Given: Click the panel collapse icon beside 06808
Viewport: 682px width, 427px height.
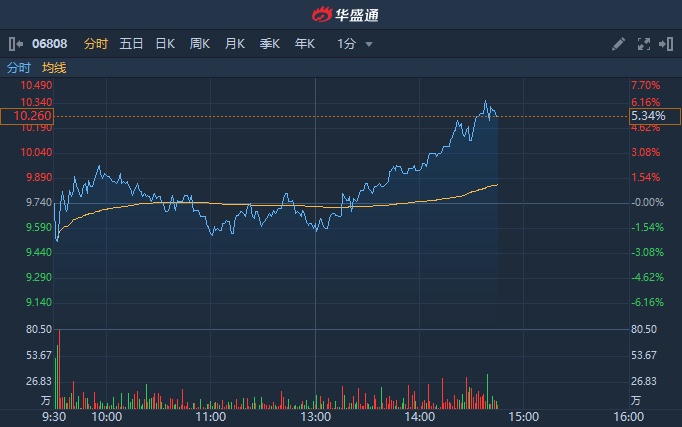Looking at the screenshot, I should click(x=13, y=44).
